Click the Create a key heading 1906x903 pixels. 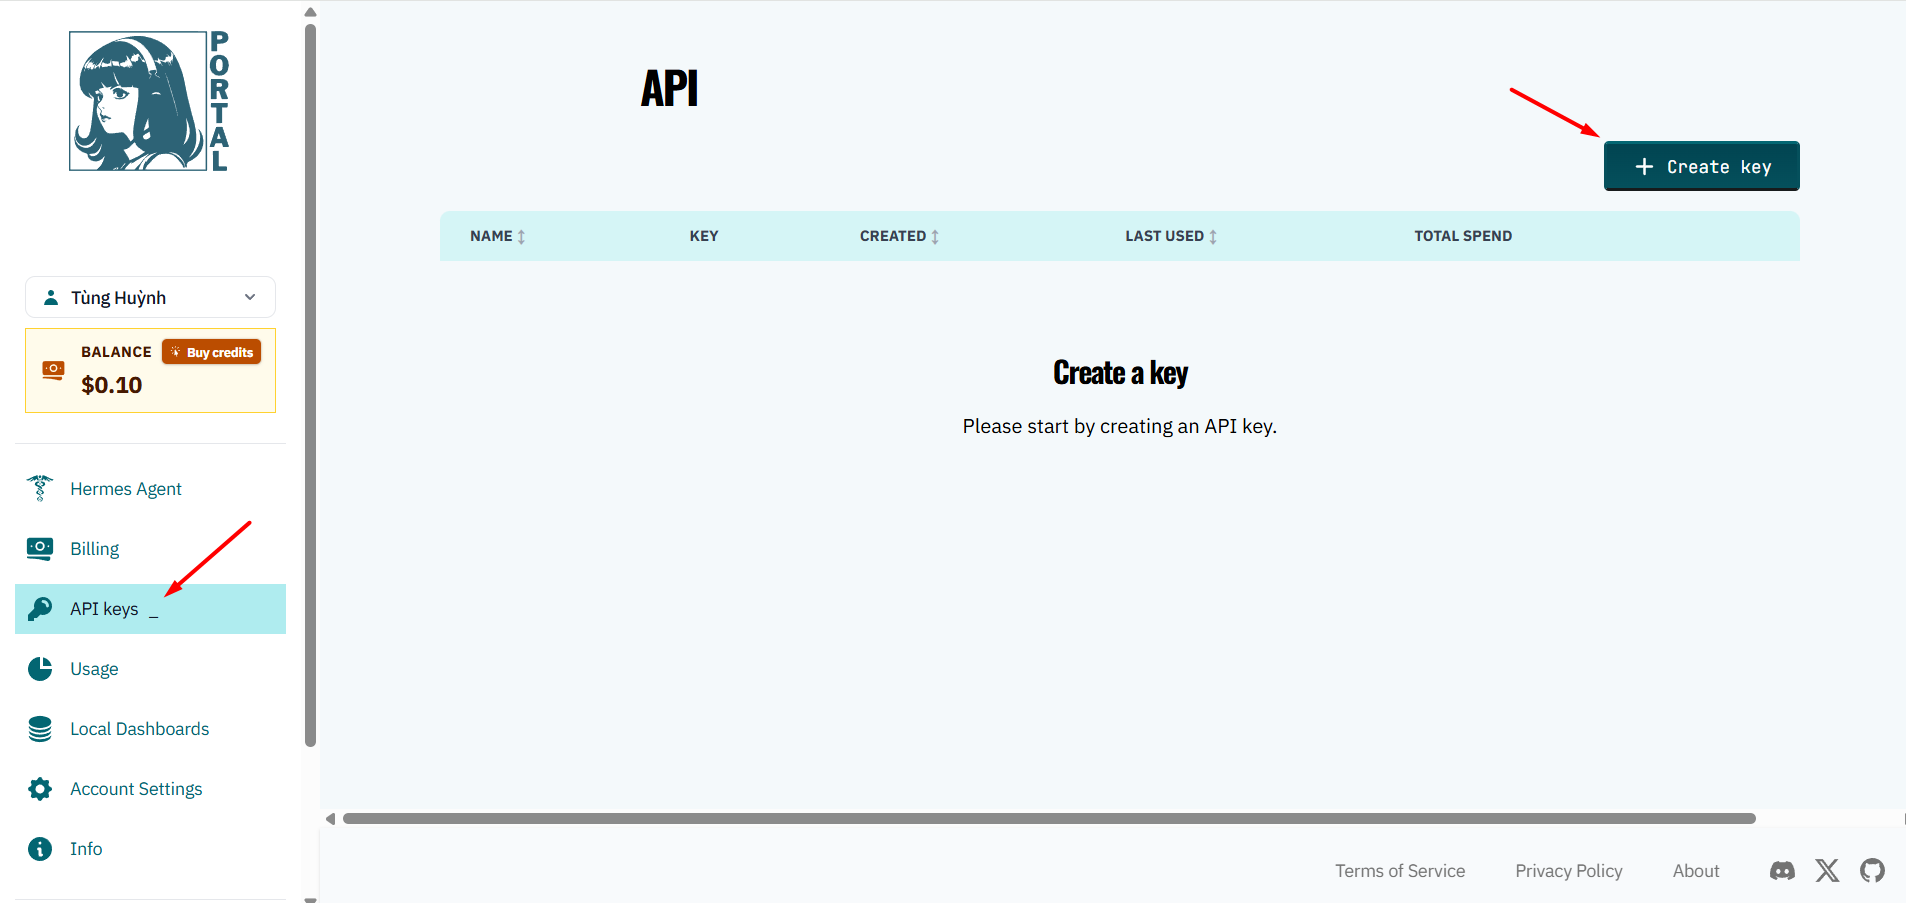point(1120,373)
